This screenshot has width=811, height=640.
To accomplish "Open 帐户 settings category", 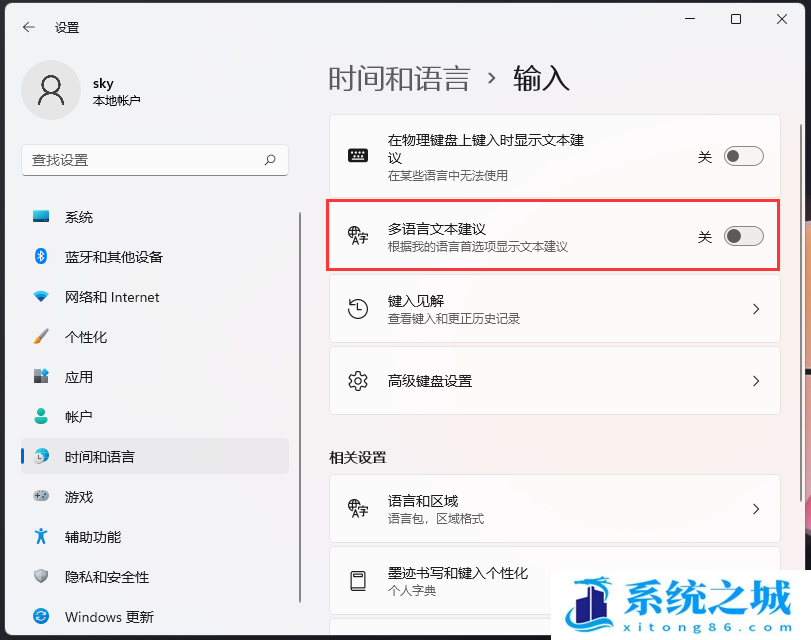I will [x=155, y=416].
